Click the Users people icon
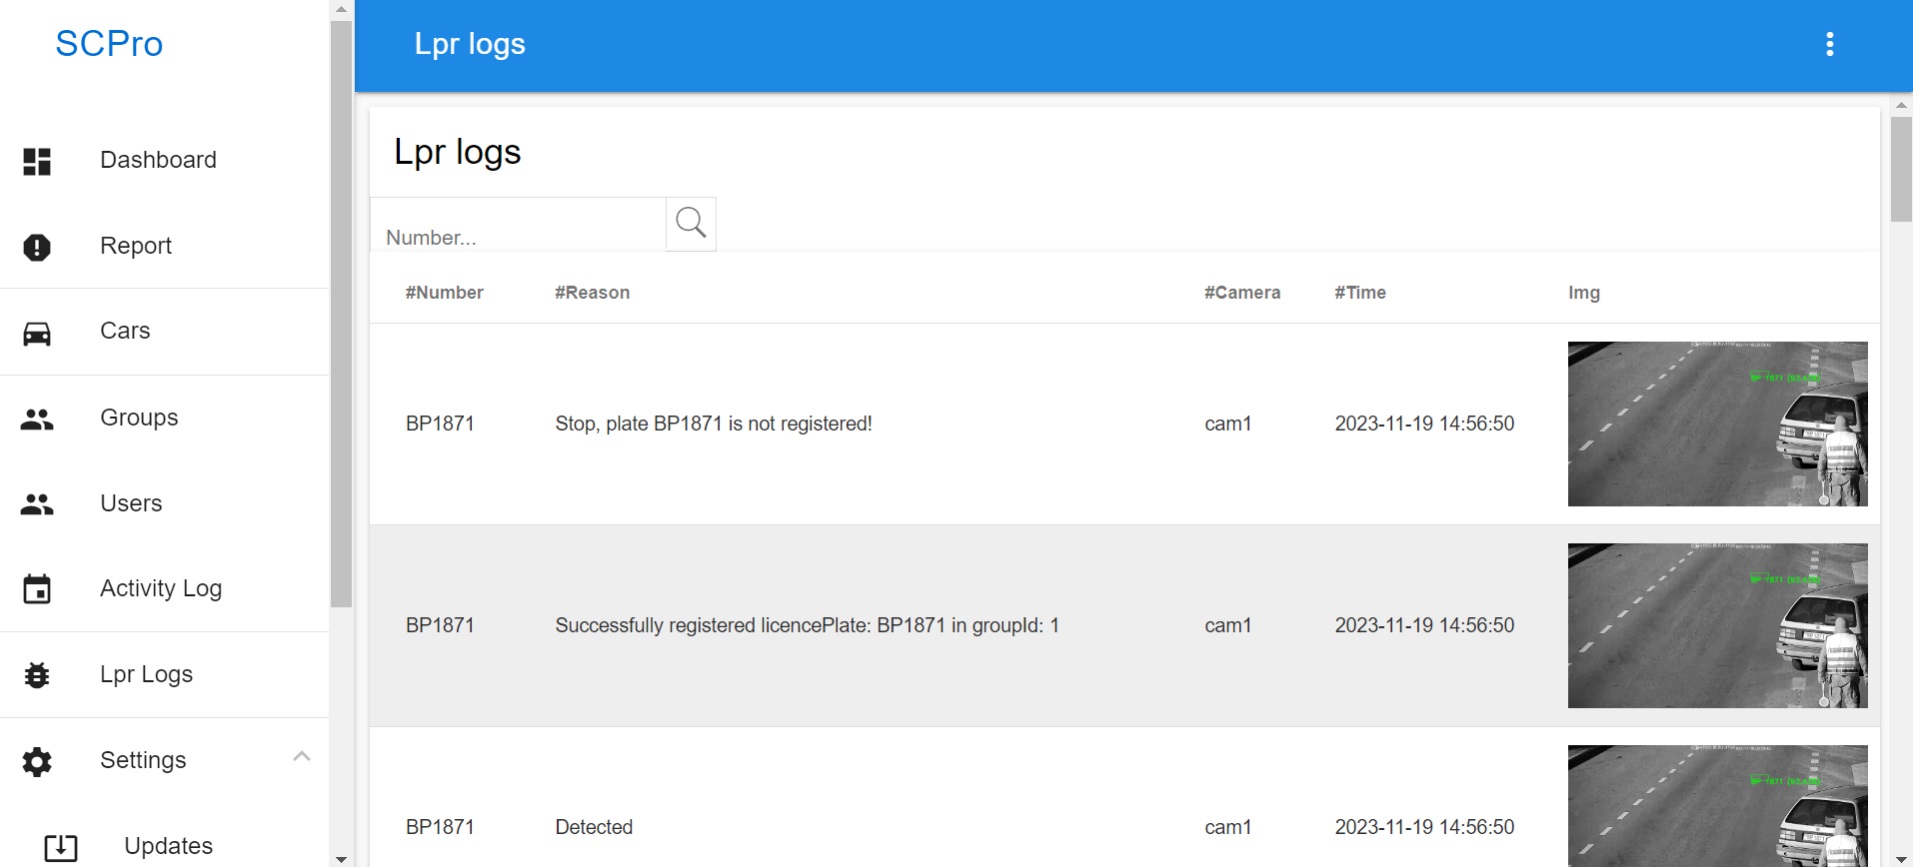Viewport: 1913px width, 867px height. click(37, 504)
